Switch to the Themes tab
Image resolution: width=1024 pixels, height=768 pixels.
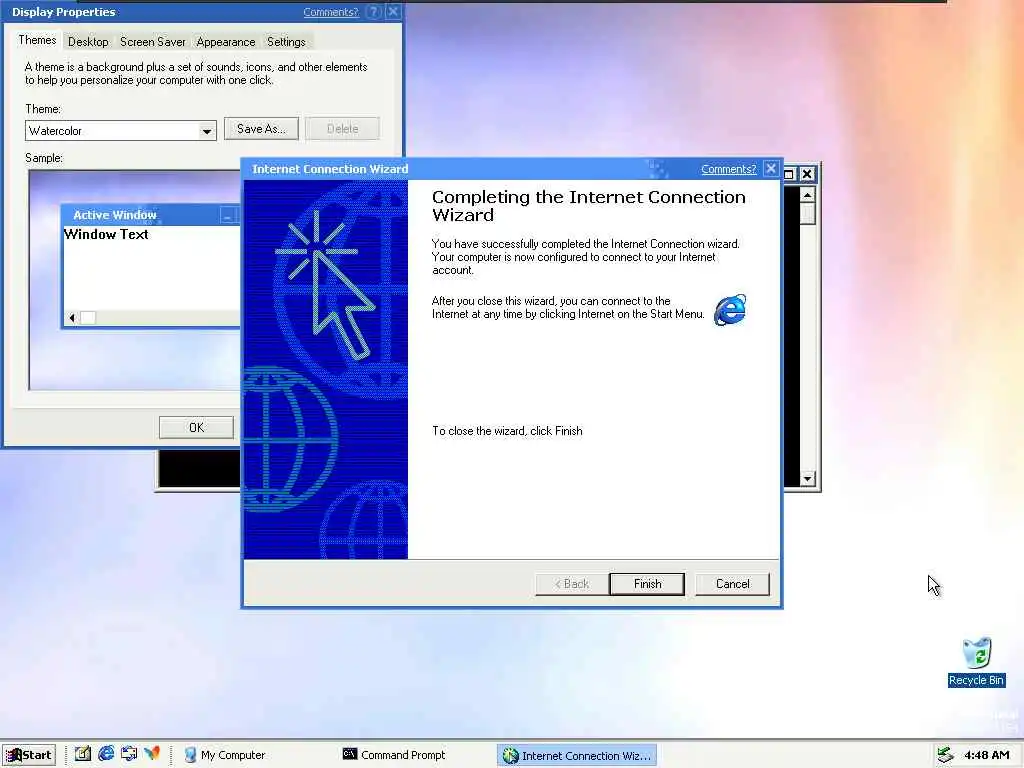coord(37,40)
